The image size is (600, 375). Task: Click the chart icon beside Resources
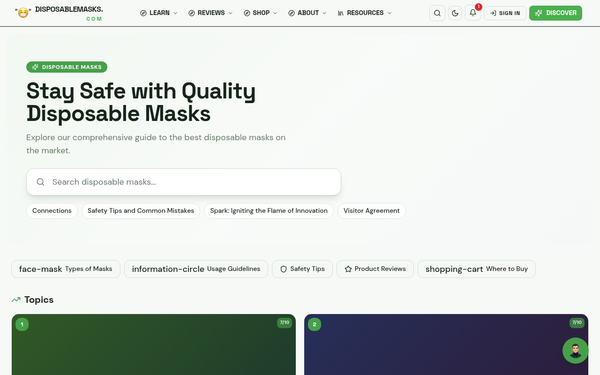click(340, 13)
